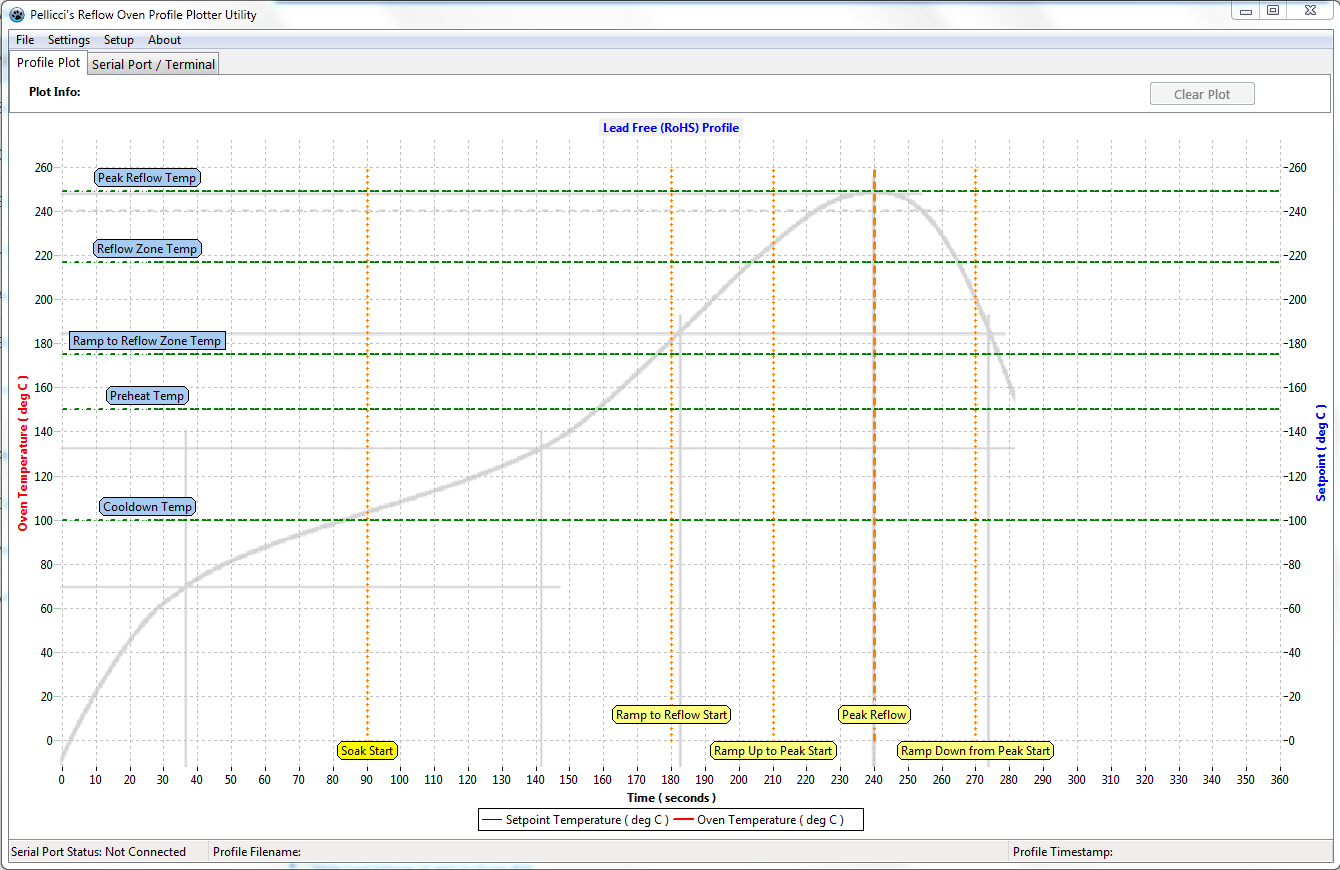Click the Peak Reflow Temp label

(x=147, y=178)
